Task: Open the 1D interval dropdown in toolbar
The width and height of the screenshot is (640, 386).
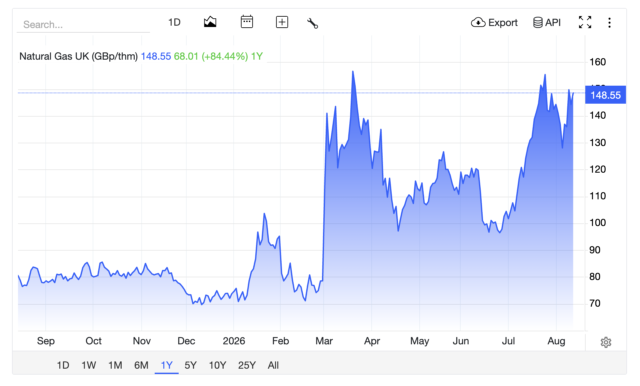Action: (174, 22)
